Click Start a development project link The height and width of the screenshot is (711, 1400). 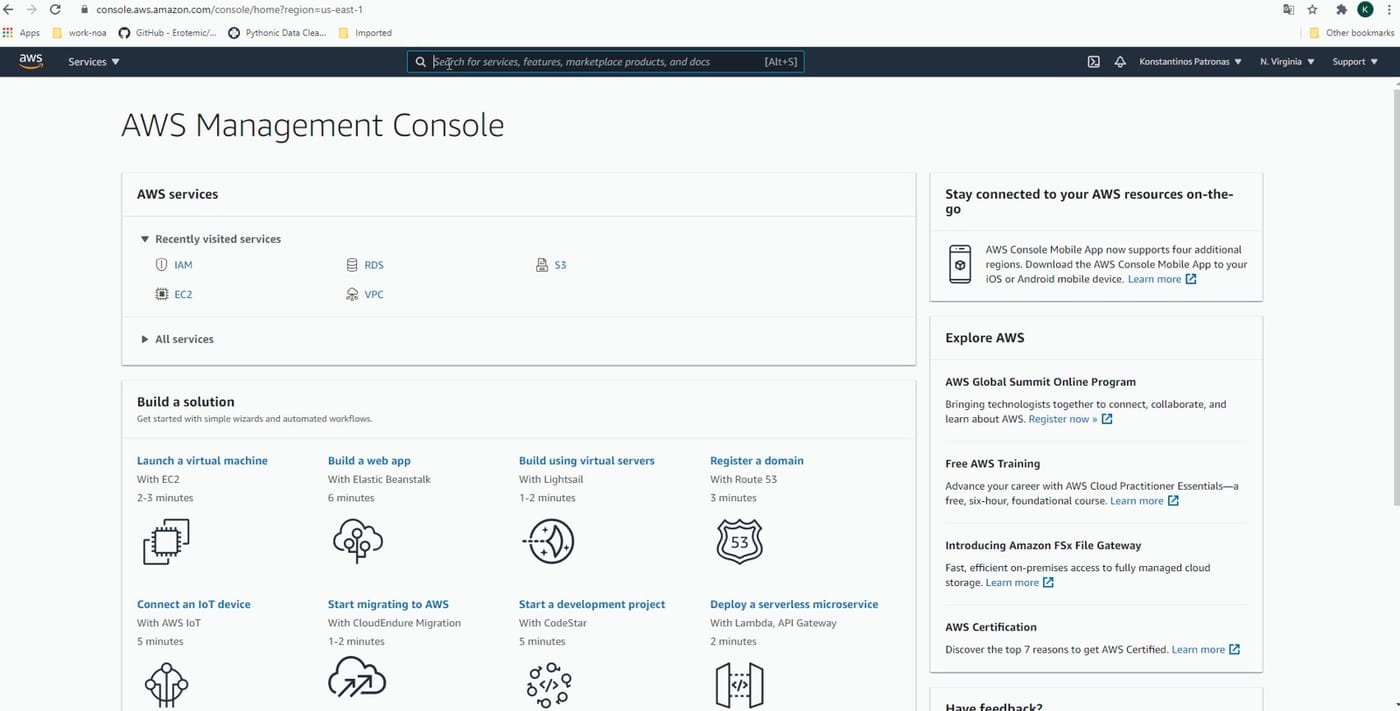[592, 604]
